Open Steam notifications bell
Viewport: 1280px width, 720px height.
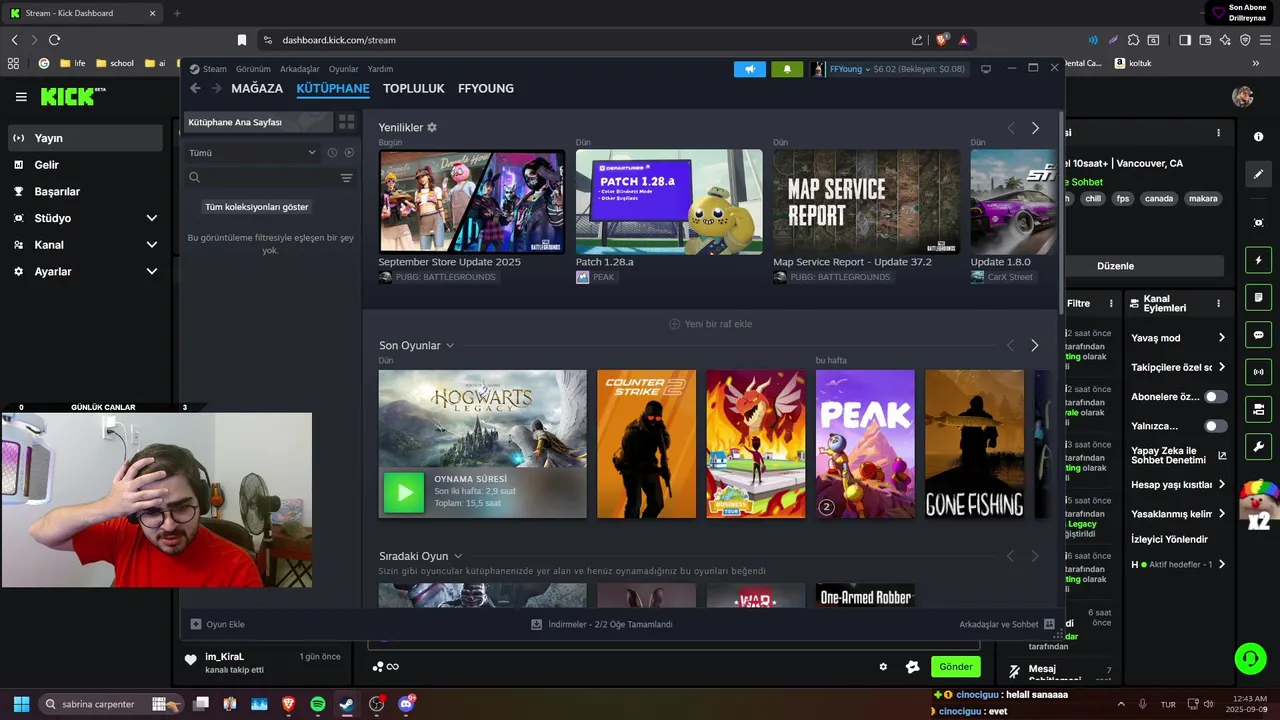(x=787, y=69)
